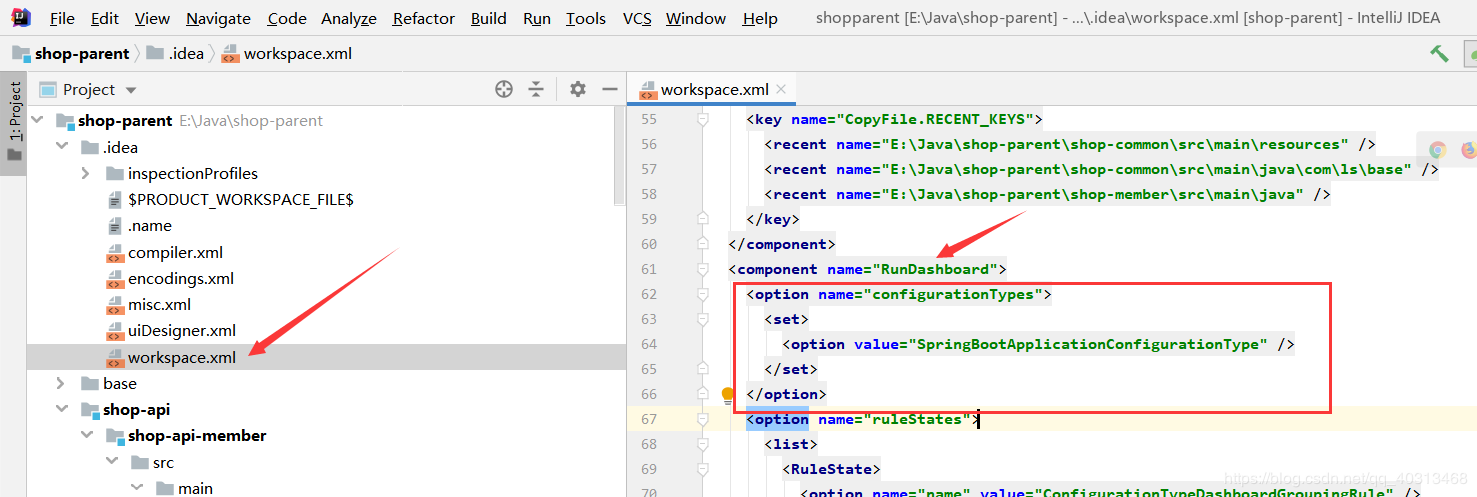Collapse the .idea folder
This screenshot has width=1477, height=497.
point(61,147)
